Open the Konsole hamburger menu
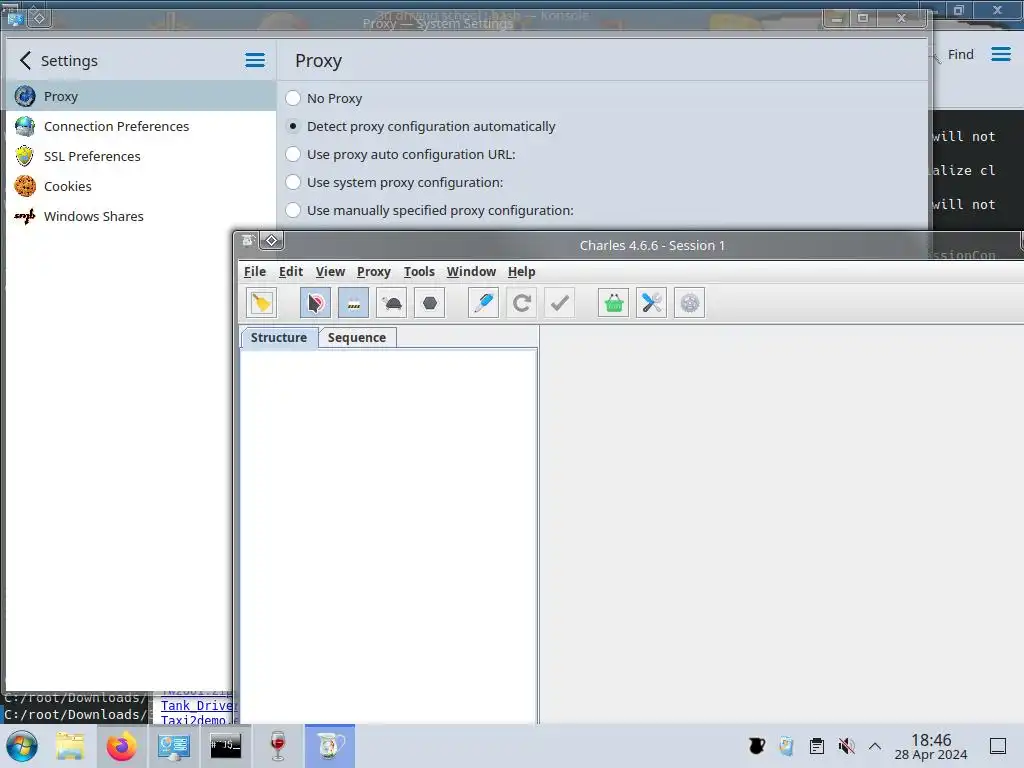 click(1001, 54)
